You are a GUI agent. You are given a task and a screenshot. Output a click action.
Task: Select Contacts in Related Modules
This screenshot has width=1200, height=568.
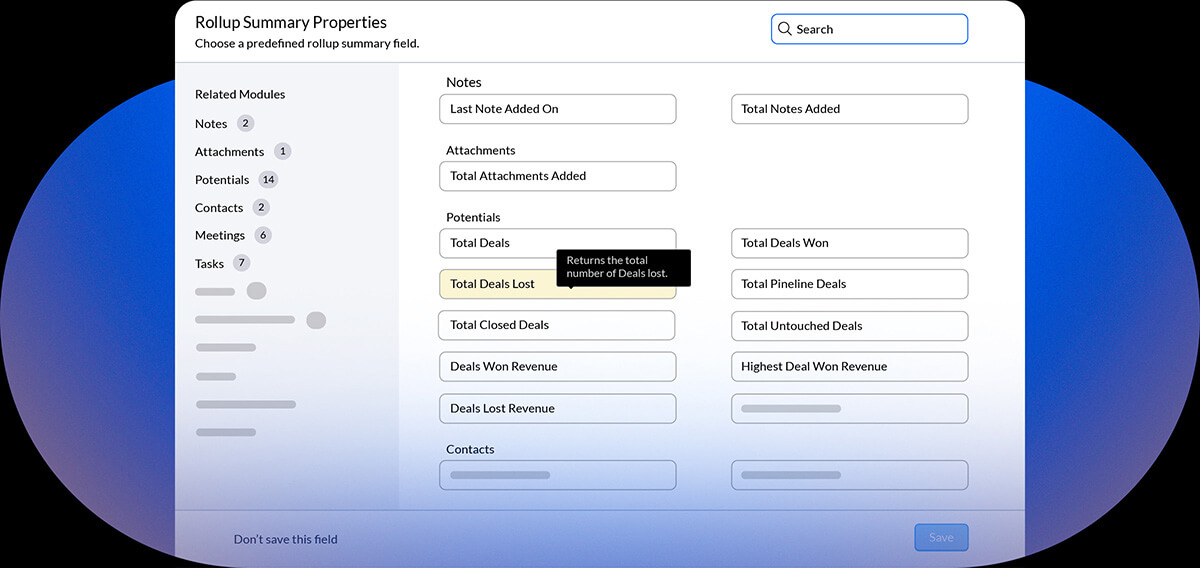coord(219,208)
